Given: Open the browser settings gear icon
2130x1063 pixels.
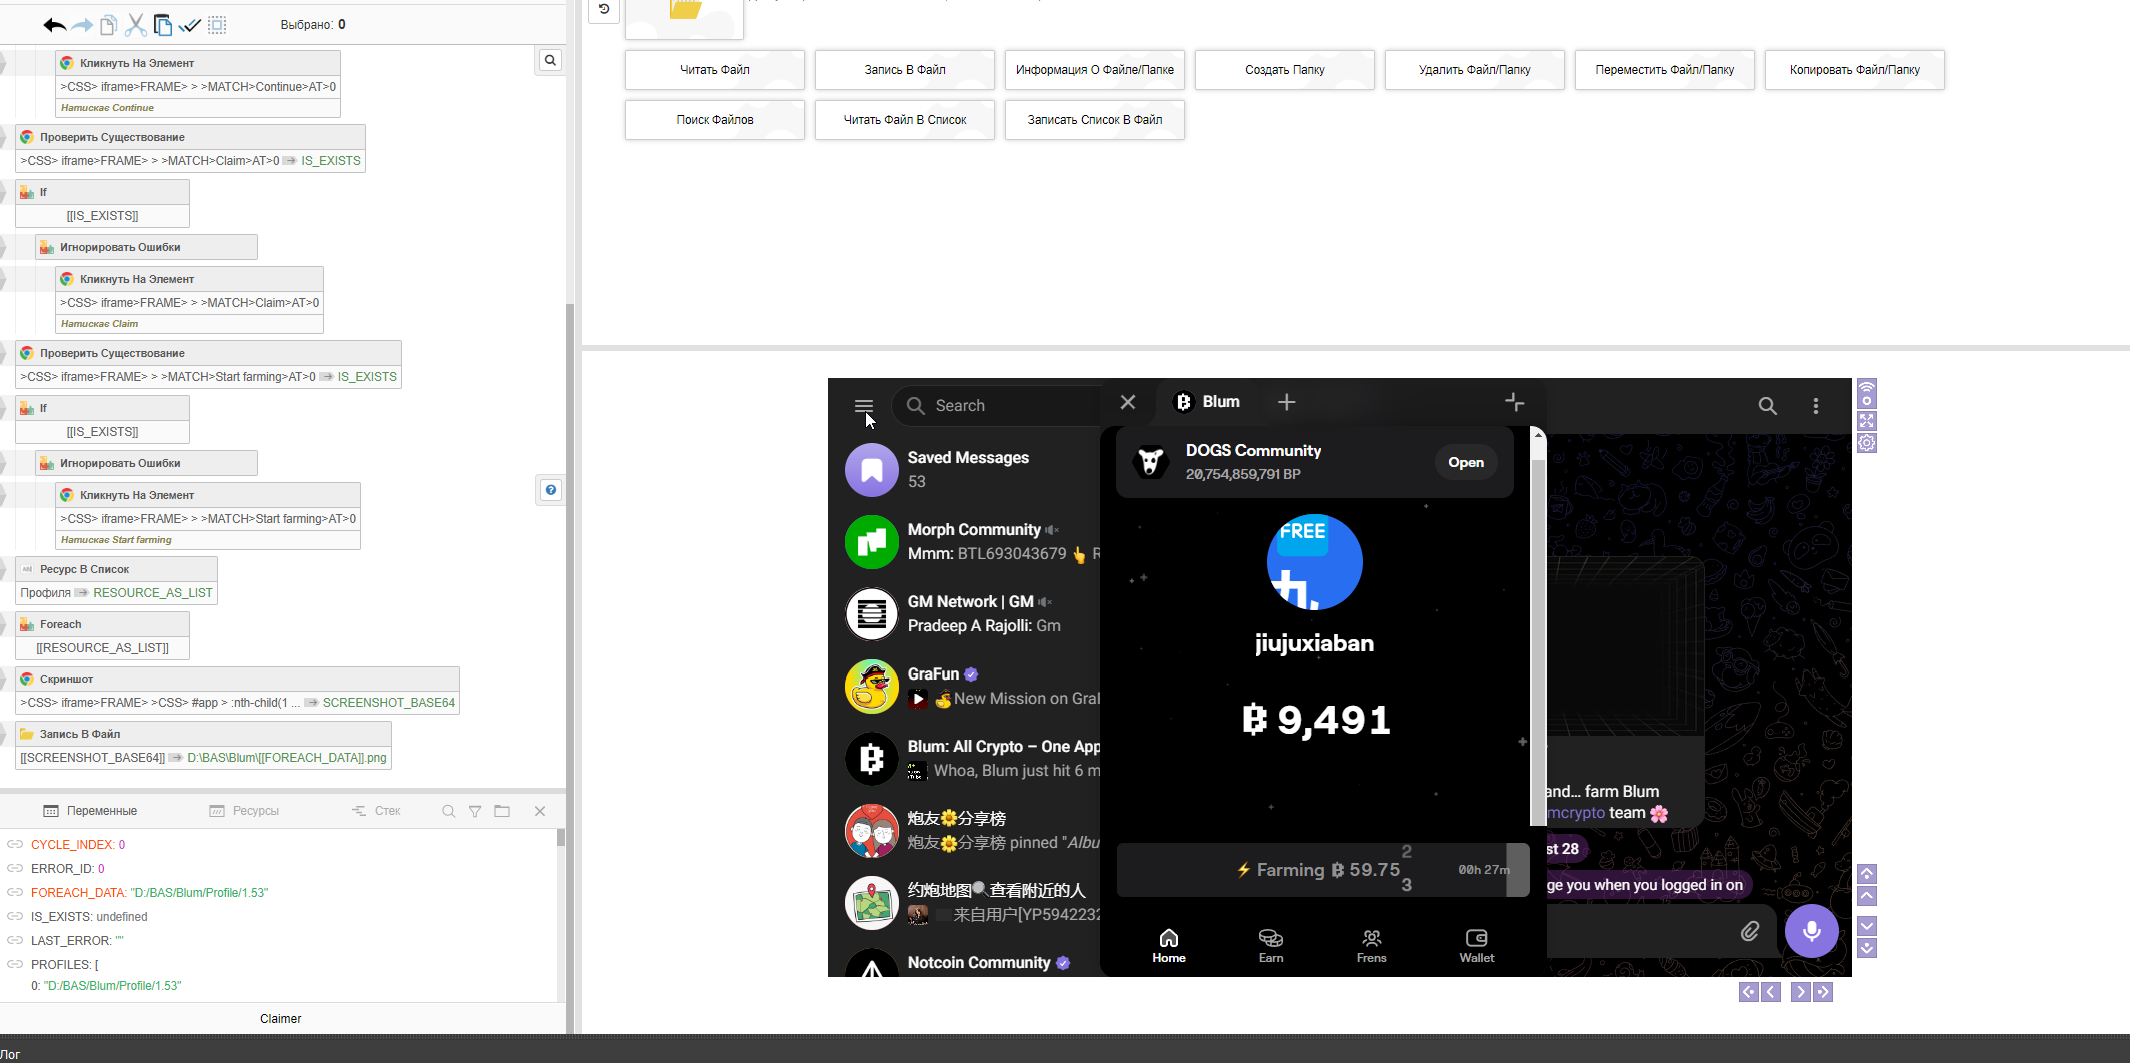Looking at the screenshot, I should [x=1867, y=443].
